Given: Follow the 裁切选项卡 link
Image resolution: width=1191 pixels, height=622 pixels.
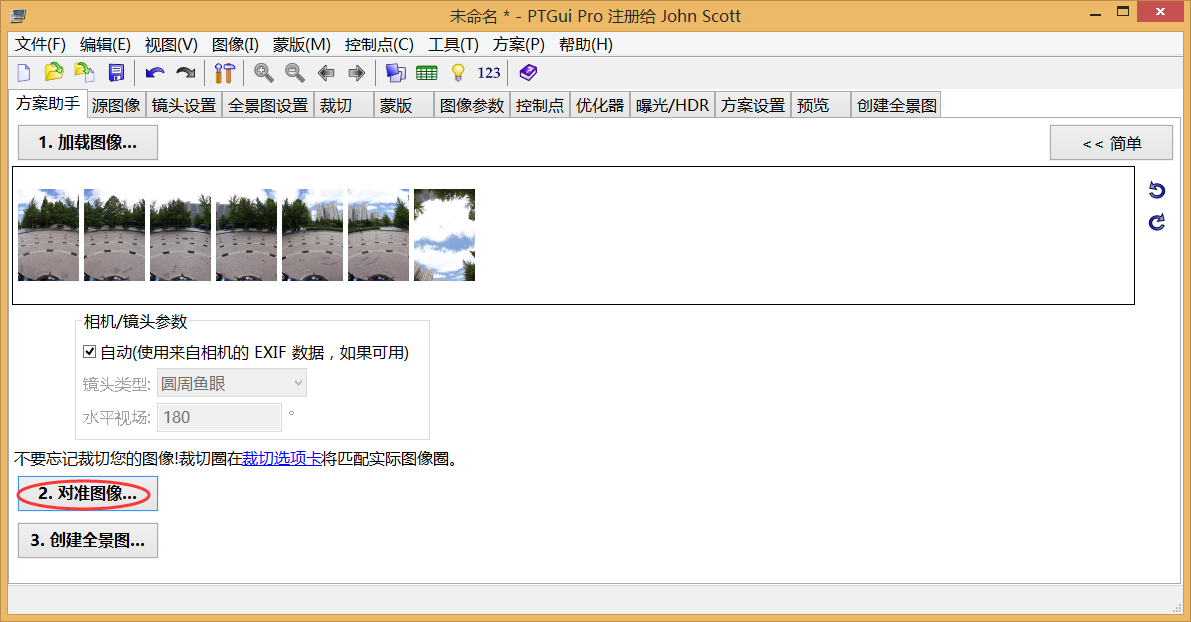Looking at the screenshot, I should click(x=281, y=460).
